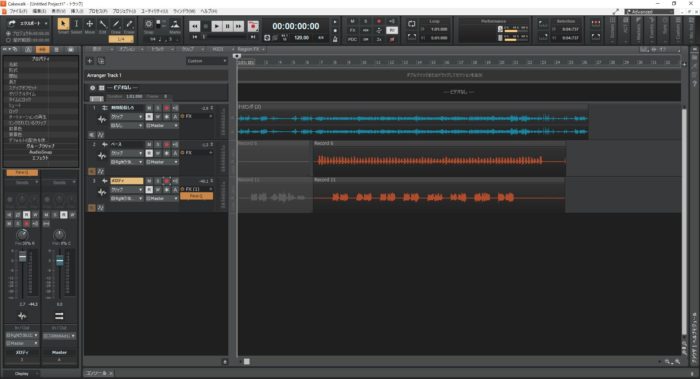The height and width of the screenshot is (379, 700).
Task: Click the 1/4 snap resolution button
Action: pos(121,39)
